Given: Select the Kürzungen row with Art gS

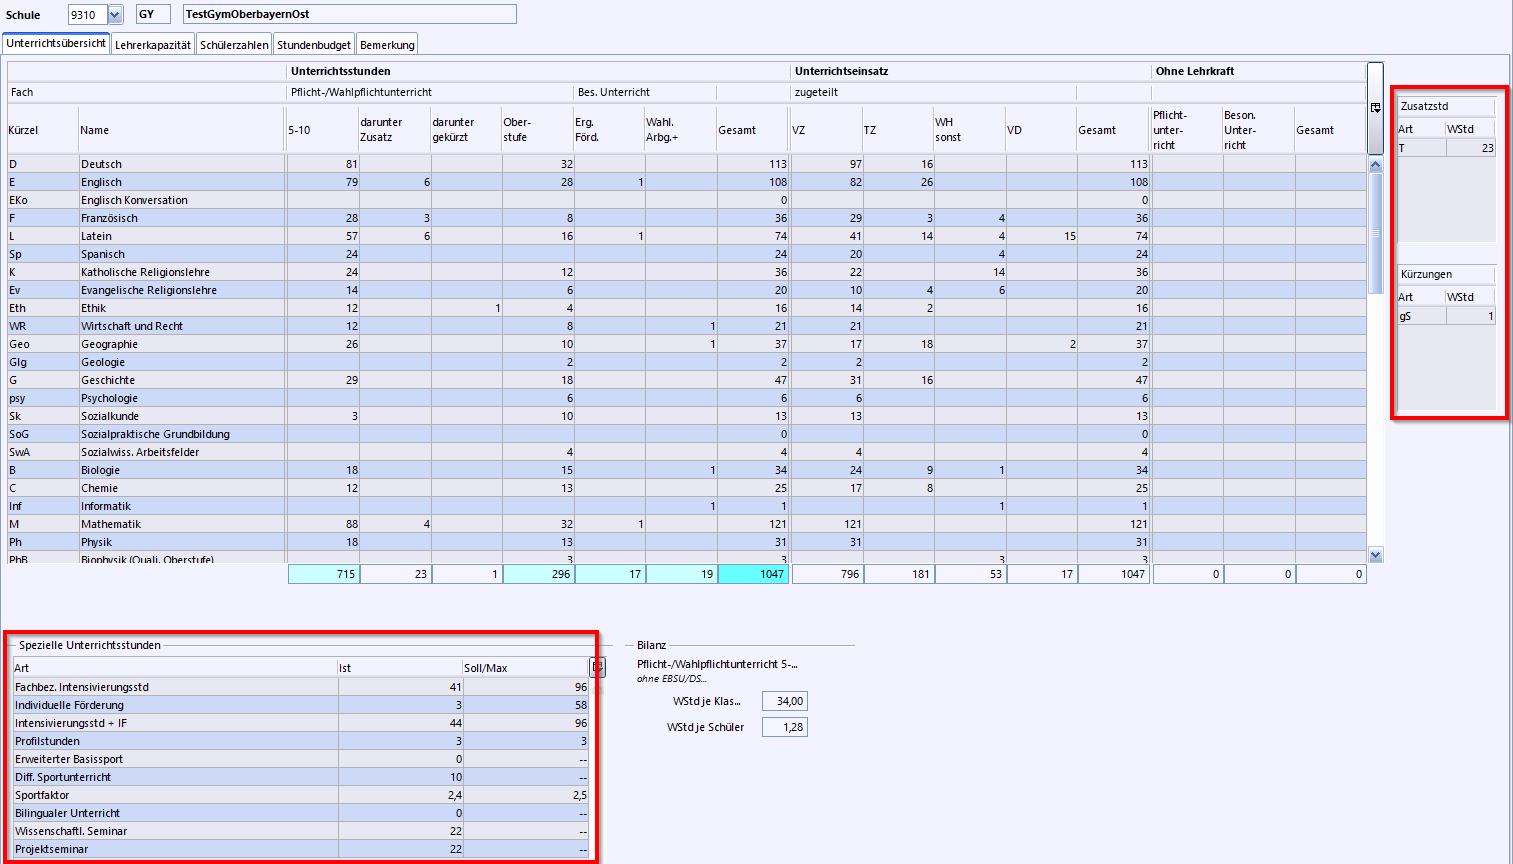Looking at the screenshot, I should (x=1446, y=316).
